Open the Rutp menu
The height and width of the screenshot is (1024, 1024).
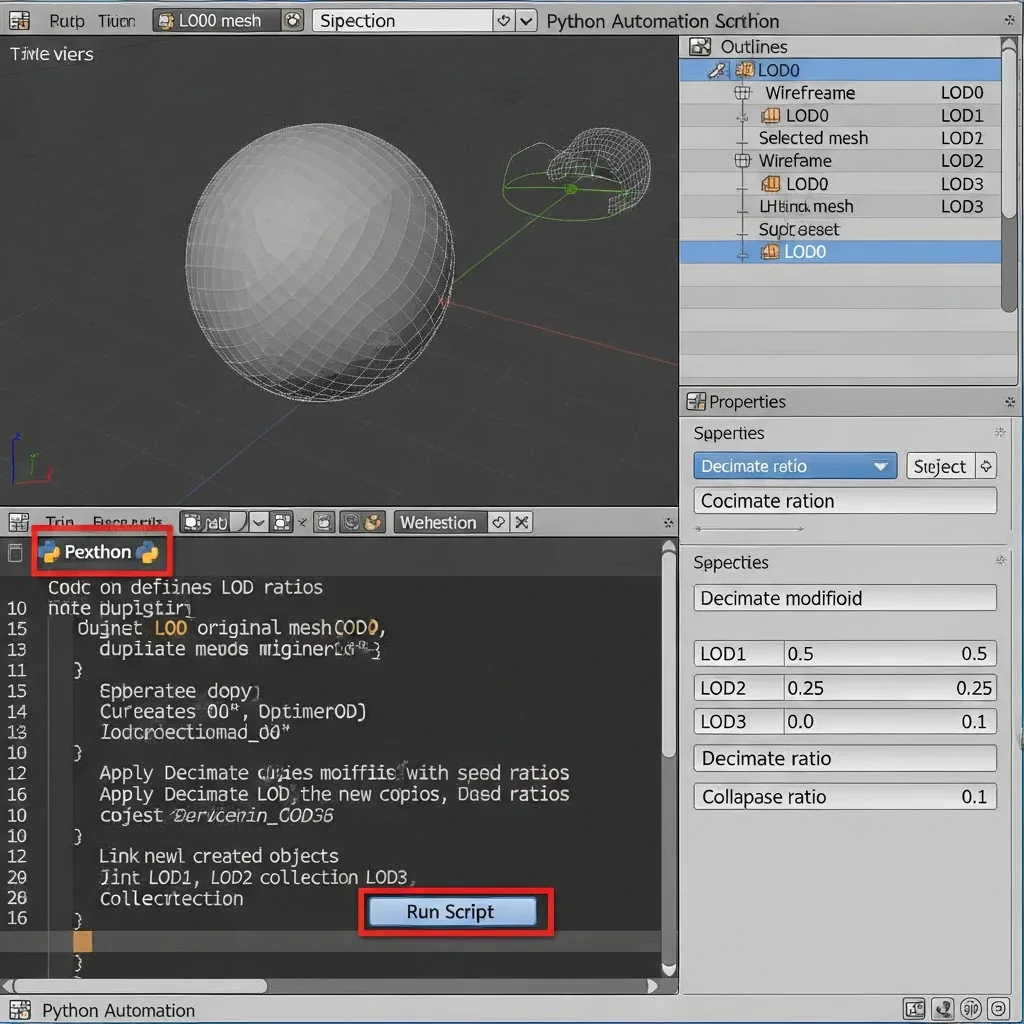tap(67, 21)
